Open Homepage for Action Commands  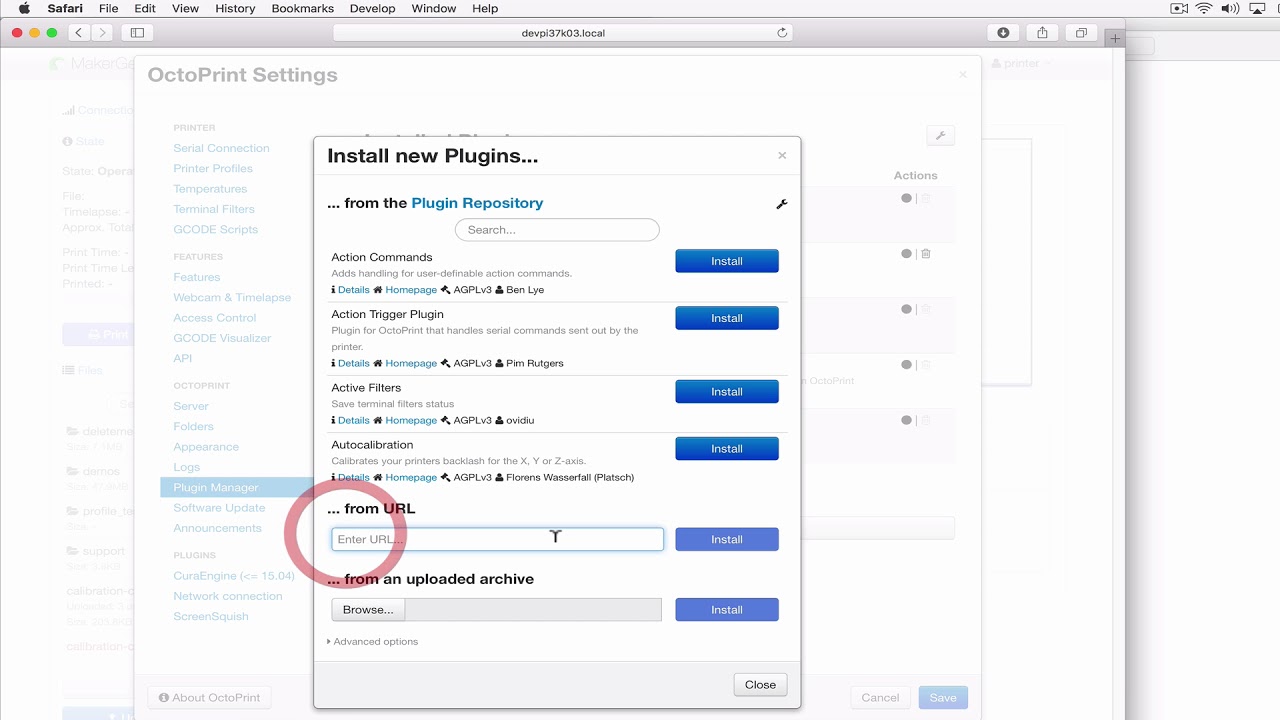[411, 290]
